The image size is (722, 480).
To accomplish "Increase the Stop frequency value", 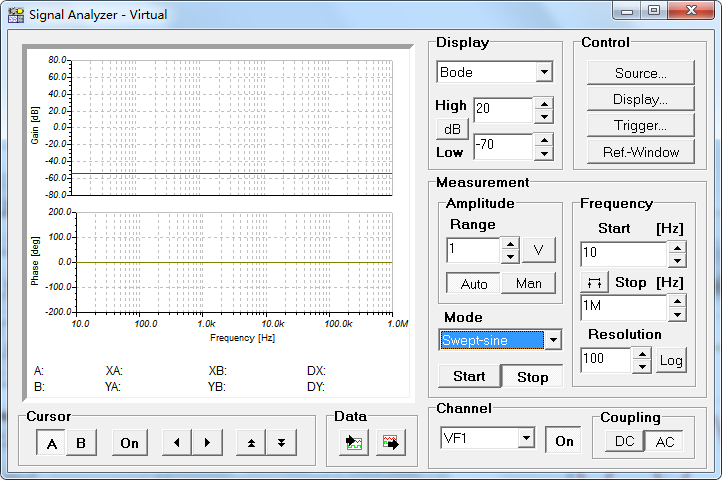I will pos(677,302).
